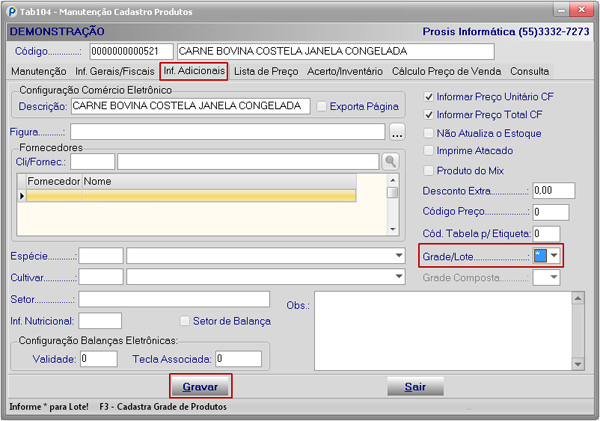Click inside the Obs. text area
This screenshot has height=421, width=600.
point(443,331)
